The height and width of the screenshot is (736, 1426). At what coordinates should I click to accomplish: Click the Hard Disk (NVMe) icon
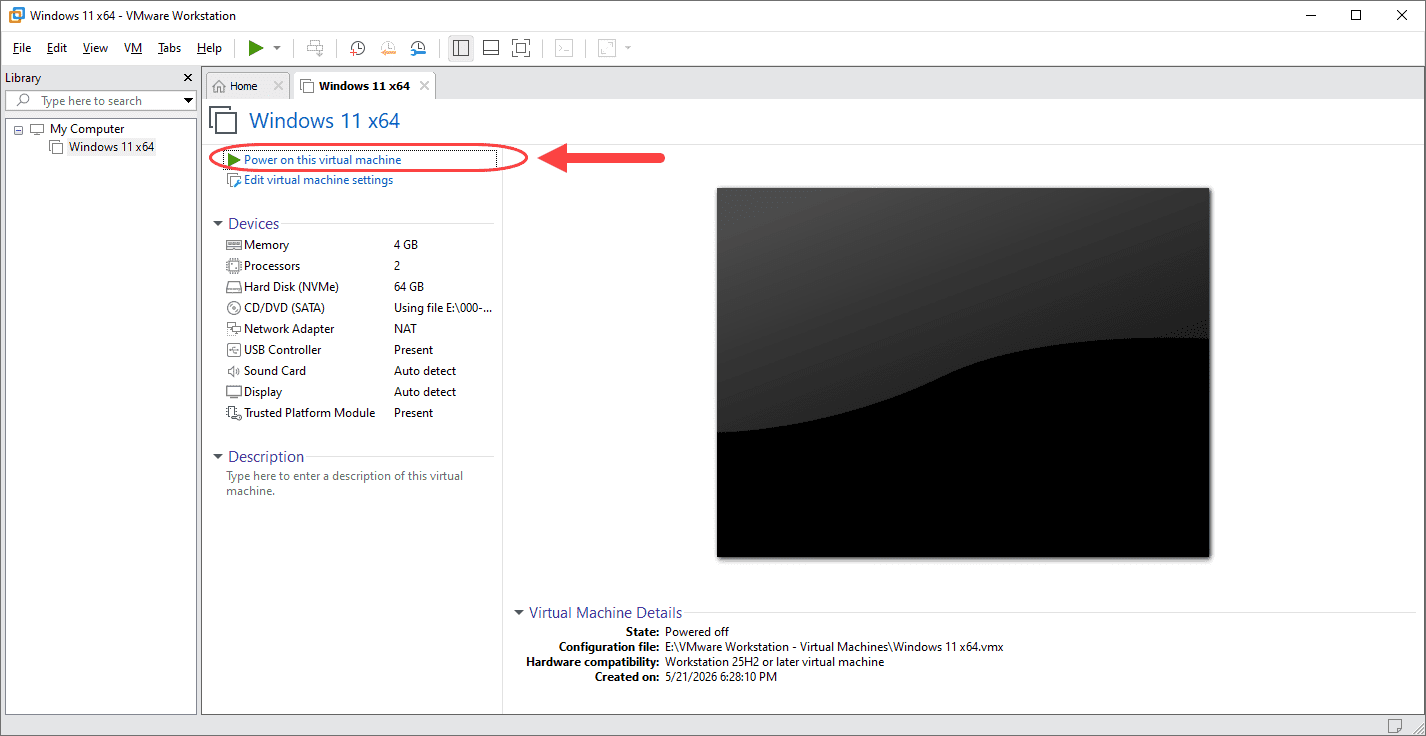click(234, 287)
